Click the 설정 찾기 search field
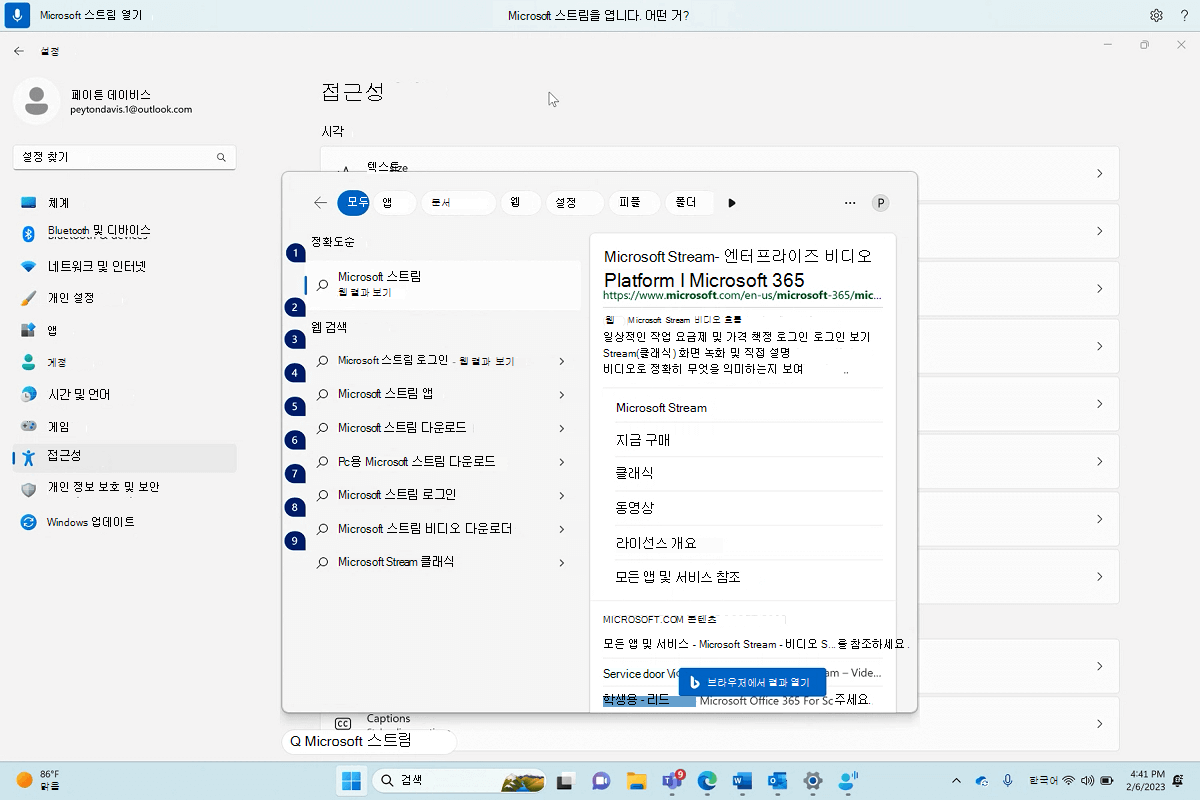This screenshot has width=1200, height=800. 124,157
